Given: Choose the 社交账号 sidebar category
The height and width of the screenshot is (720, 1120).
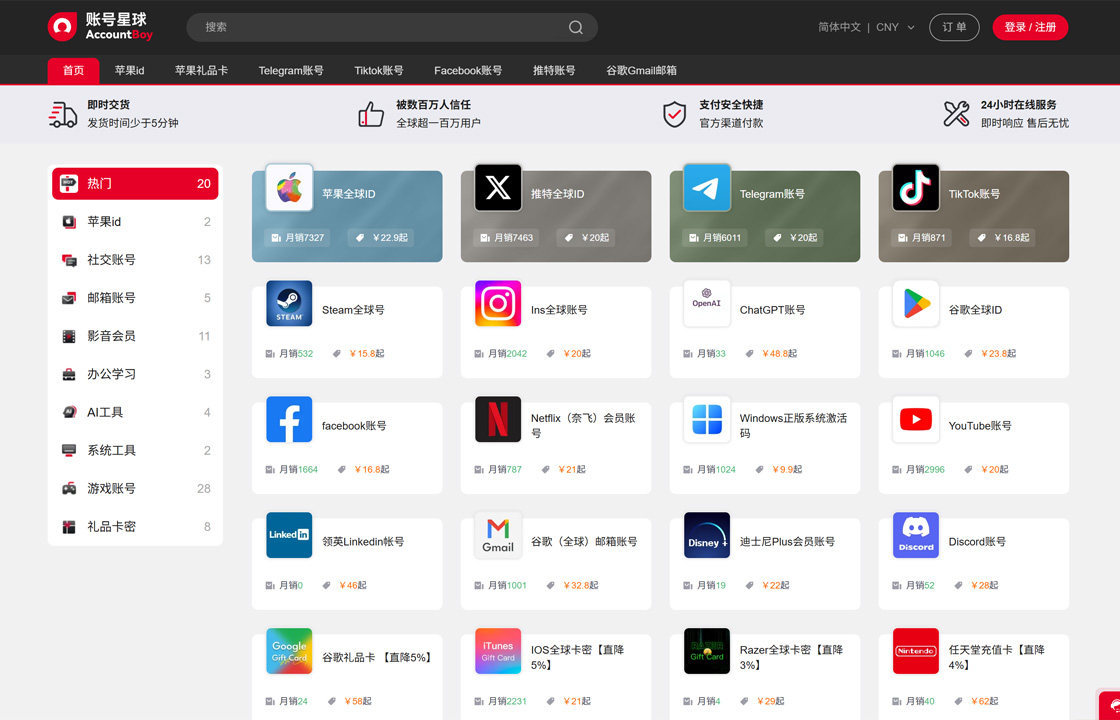Looking at the screenshot, I should tap(135, 260).
